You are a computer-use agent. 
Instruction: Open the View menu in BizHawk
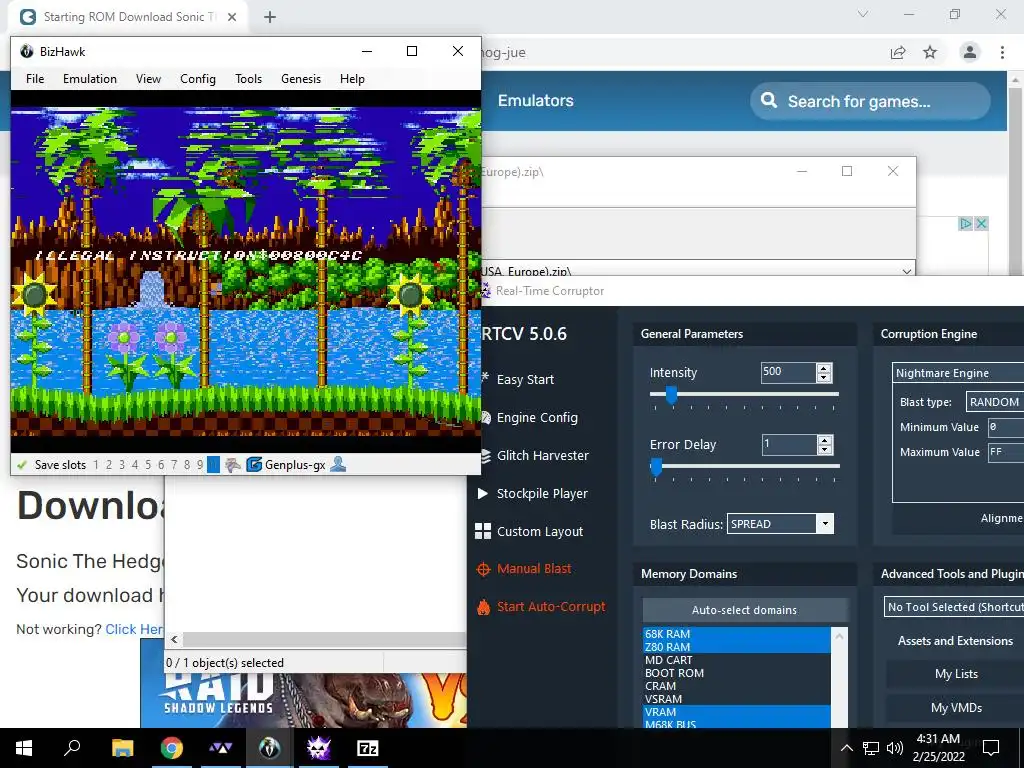pyautogui.click(x=148, y=79)
